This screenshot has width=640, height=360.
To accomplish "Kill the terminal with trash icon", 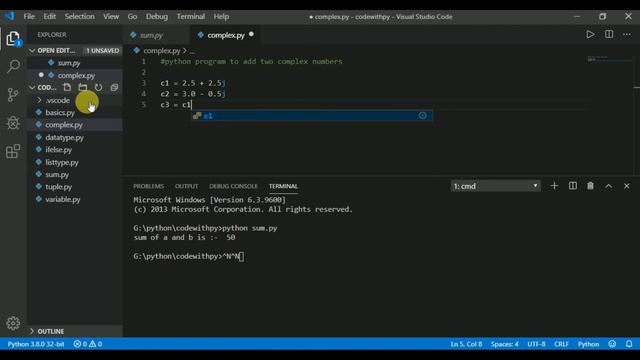I will pos(590,186).
